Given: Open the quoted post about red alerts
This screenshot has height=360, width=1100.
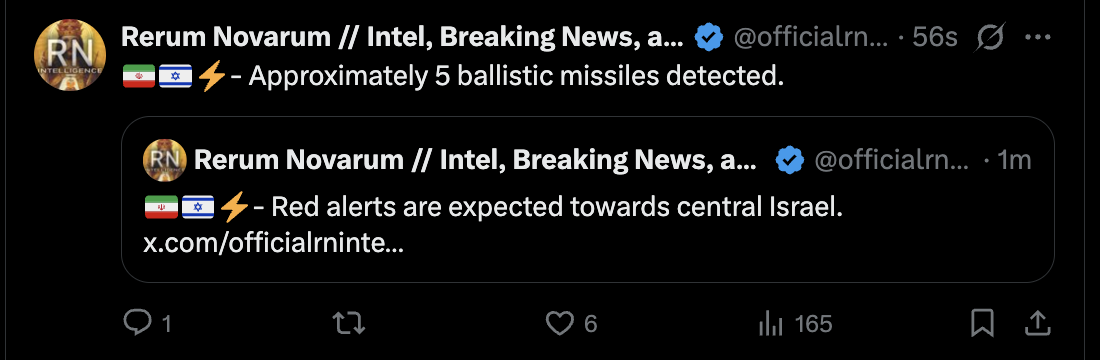Looking at the screenshot, I should (588, 199).
